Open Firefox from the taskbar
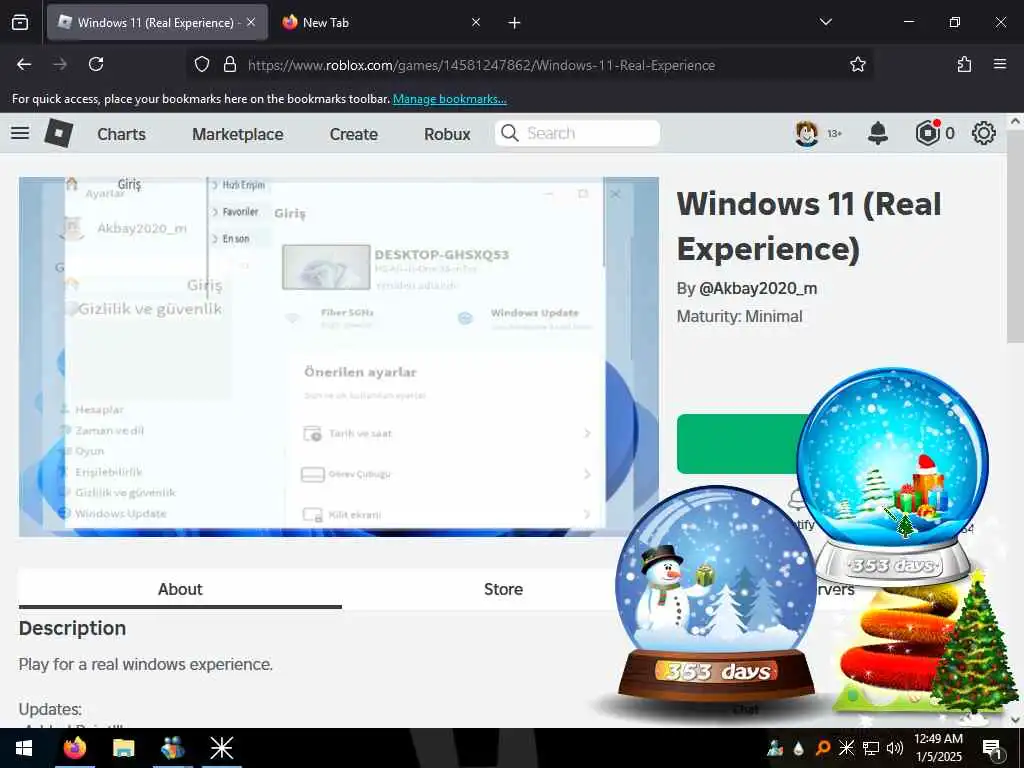The width and height of the screenshot is (1024, 768). point(74,748)
